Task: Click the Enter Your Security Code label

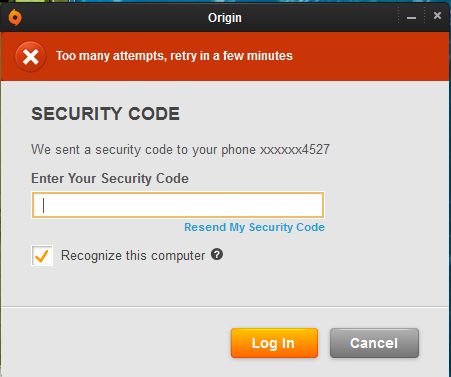Action: (110, 178)
